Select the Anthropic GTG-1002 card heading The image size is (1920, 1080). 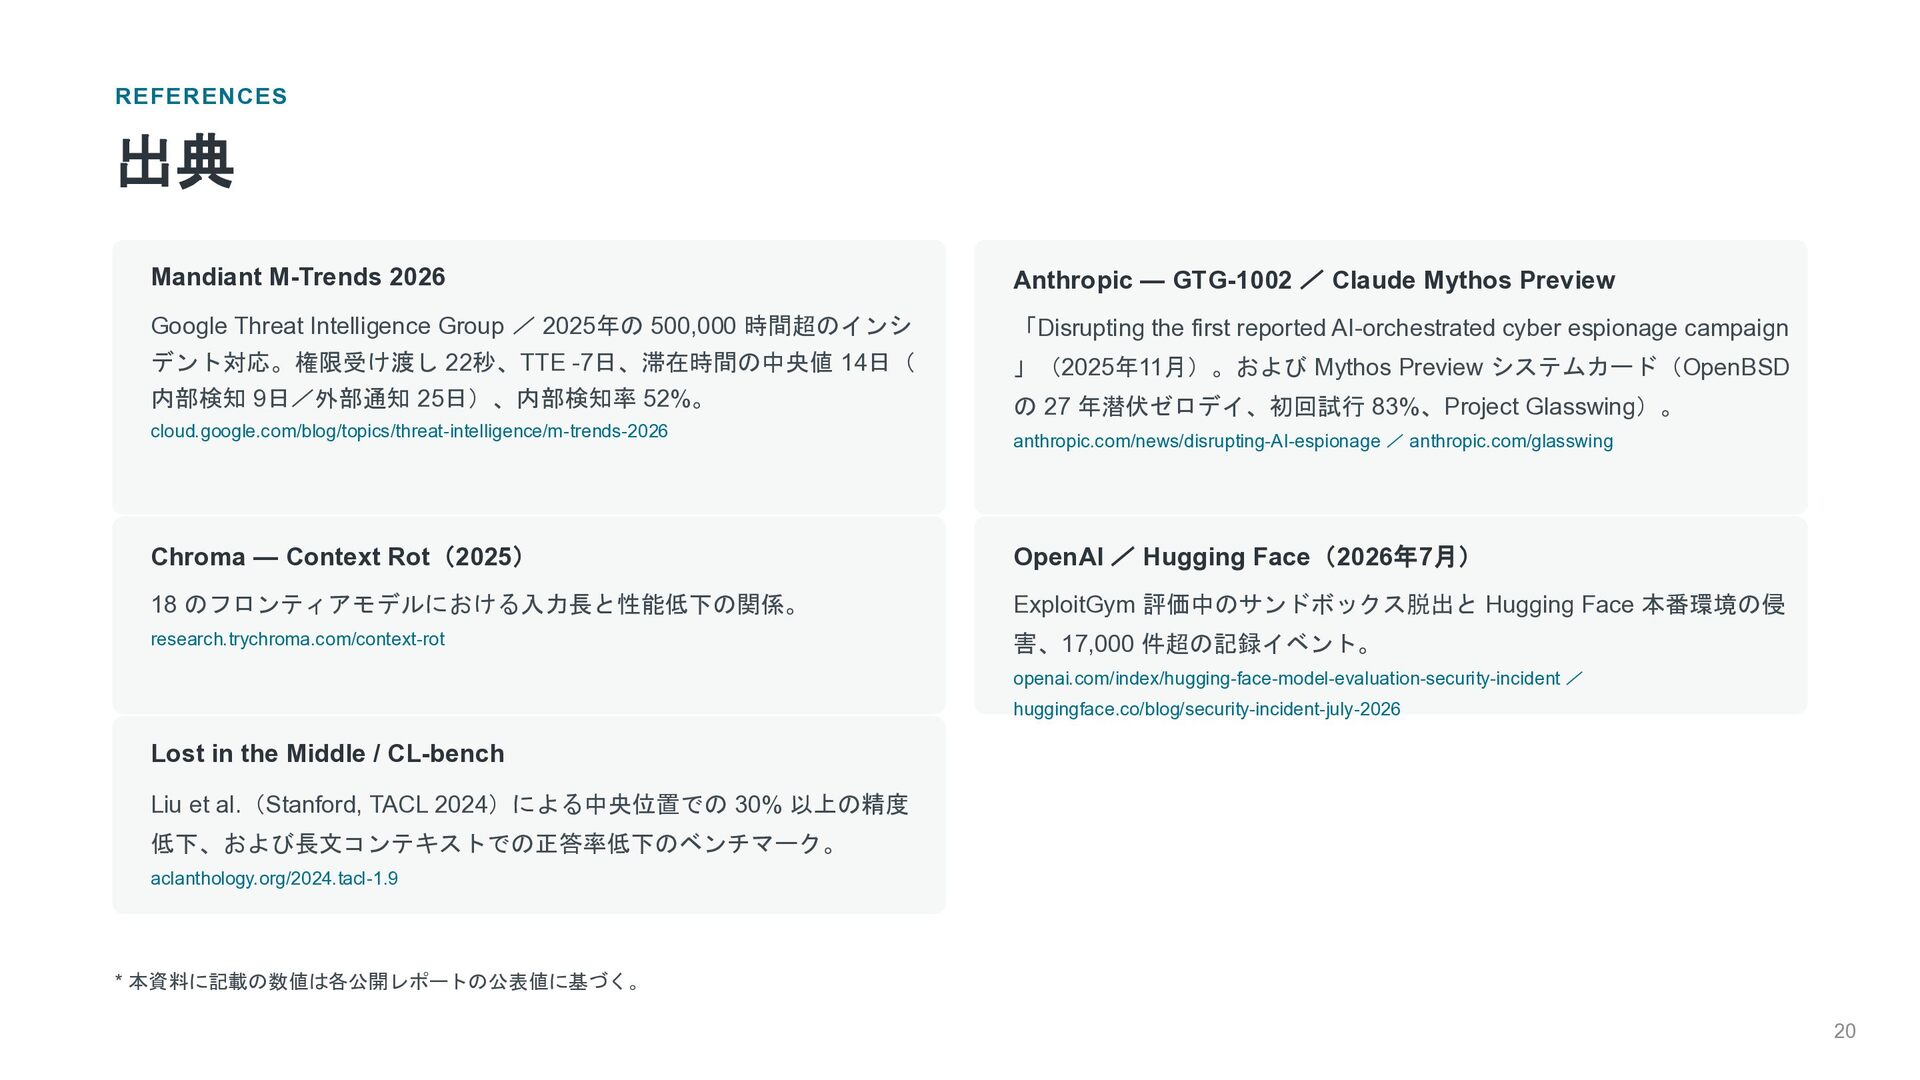point(1314,280)
